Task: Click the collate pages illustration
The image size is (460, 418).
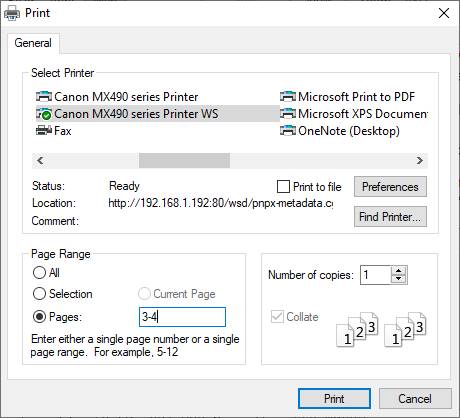Action: pyautogui.click(x=381, y=329)
